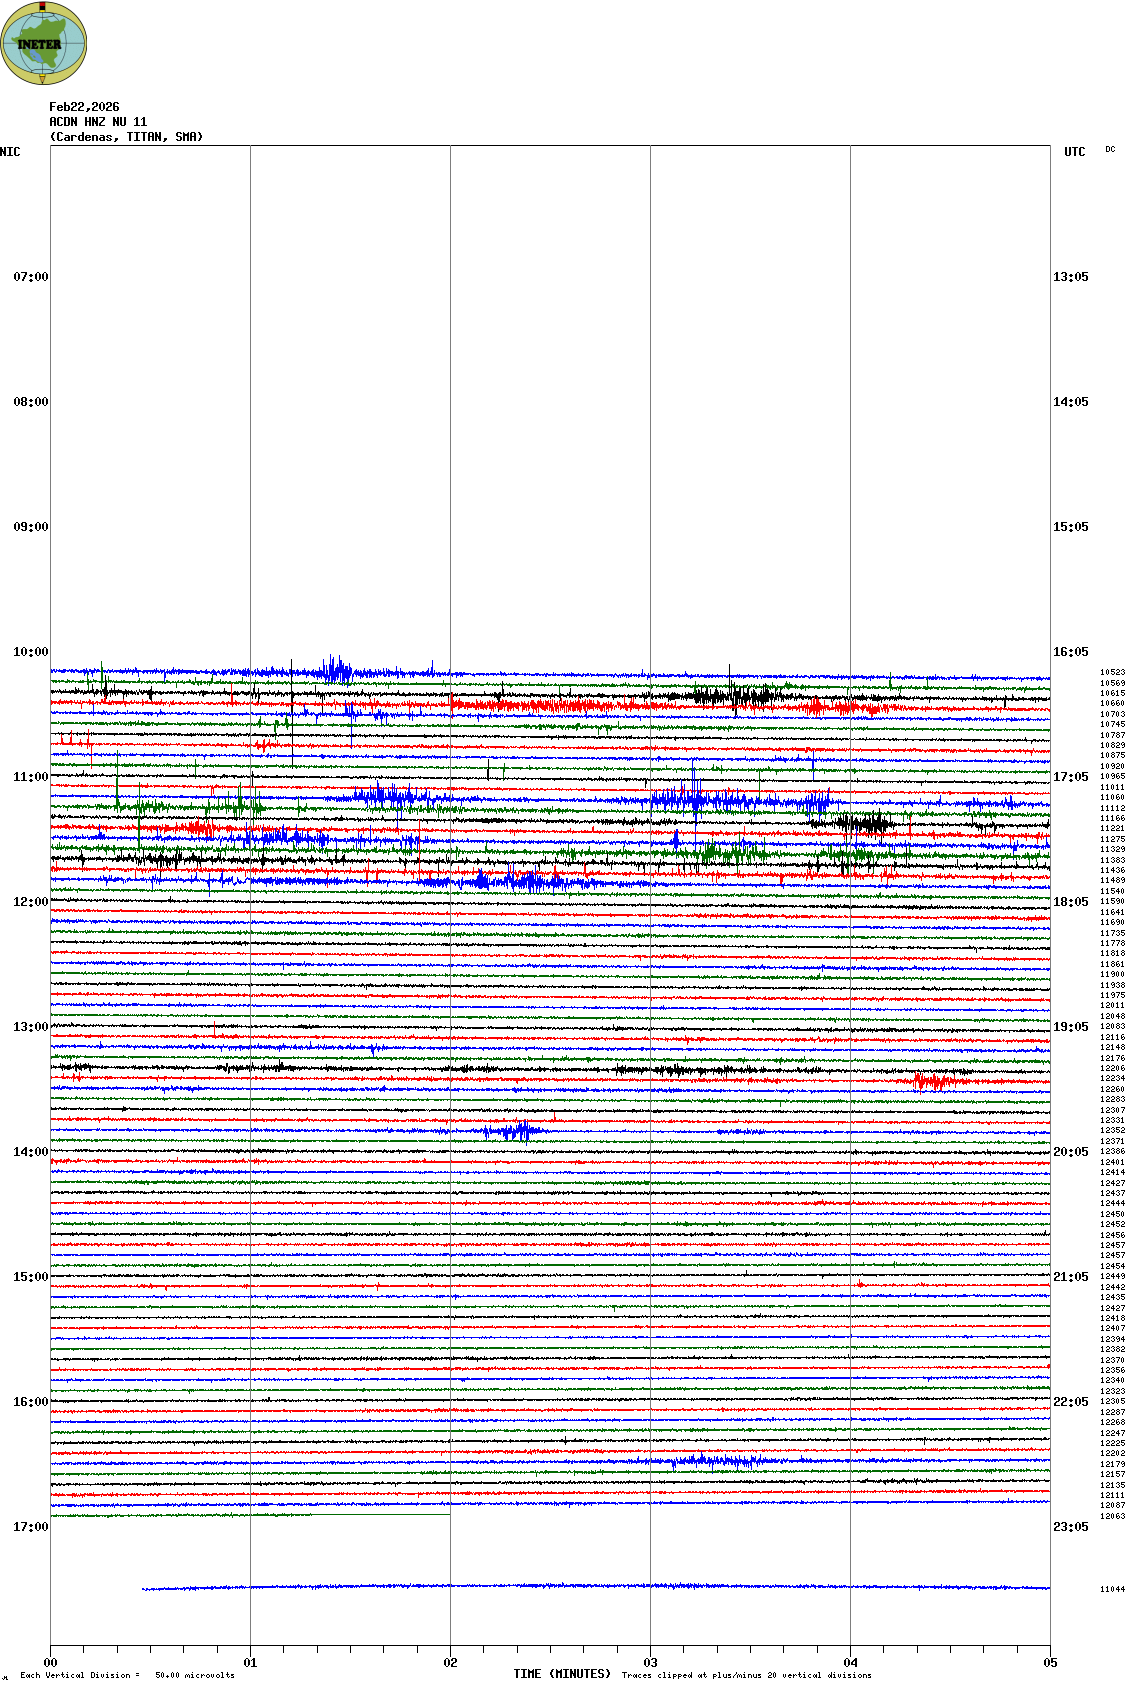Click the traces clipped footnote text
Image resolution: width=1130 pixels, height=1689 pixels.
tap(746, 1675)
